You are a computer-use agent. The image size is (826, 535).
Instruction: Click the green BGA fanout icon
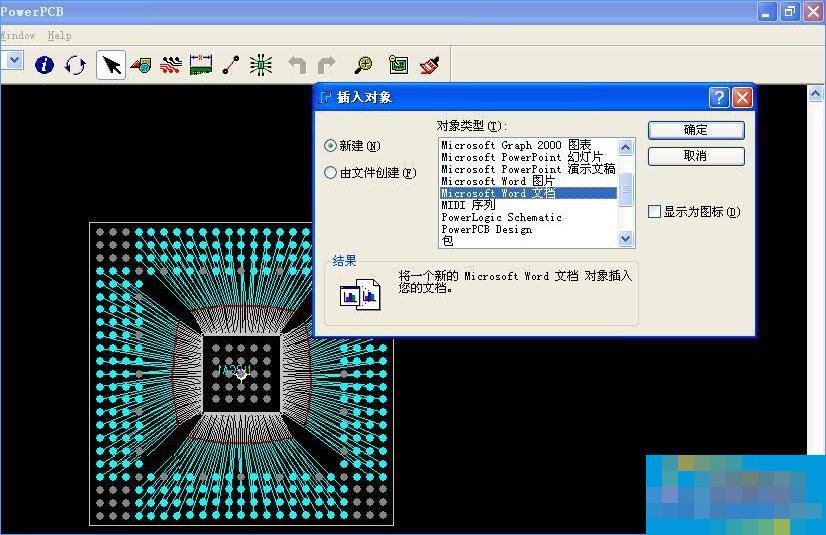[261, 65]
